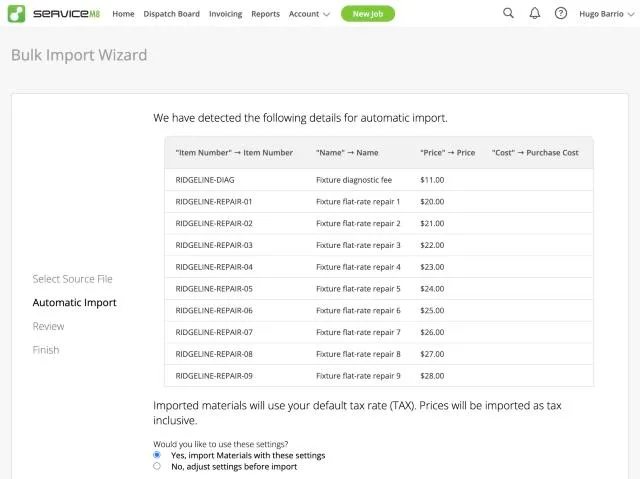Image resolution: width=640 pixels, height=479 pixels.
Task: Click the Bulk Import Wizard page title
Action: pos(79,55)
